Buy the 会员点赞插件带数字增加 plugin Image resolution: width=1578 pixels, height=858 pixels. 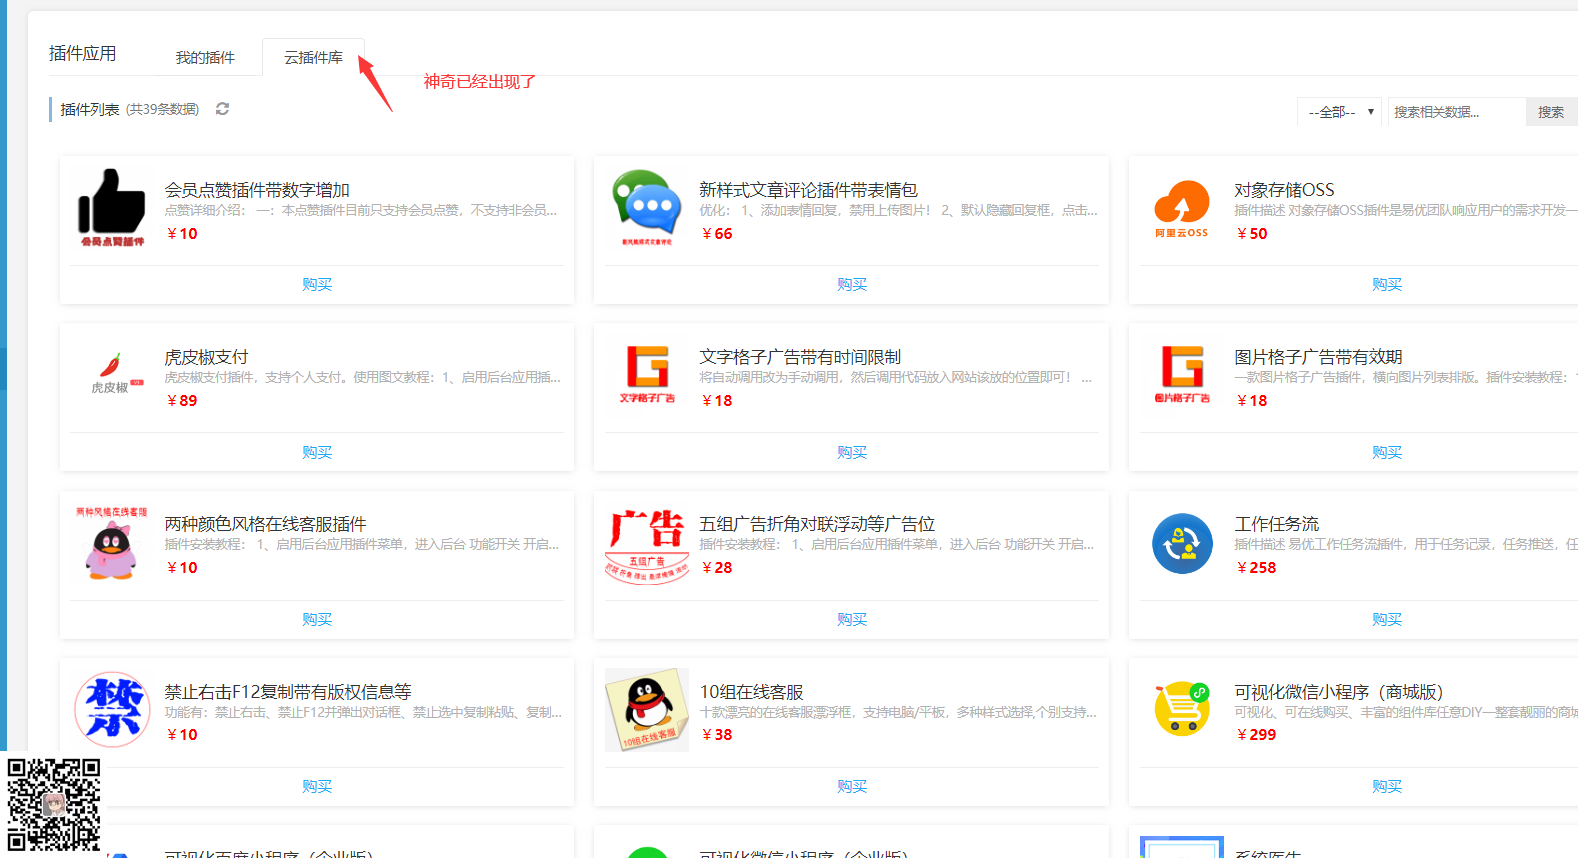point(317,285)
